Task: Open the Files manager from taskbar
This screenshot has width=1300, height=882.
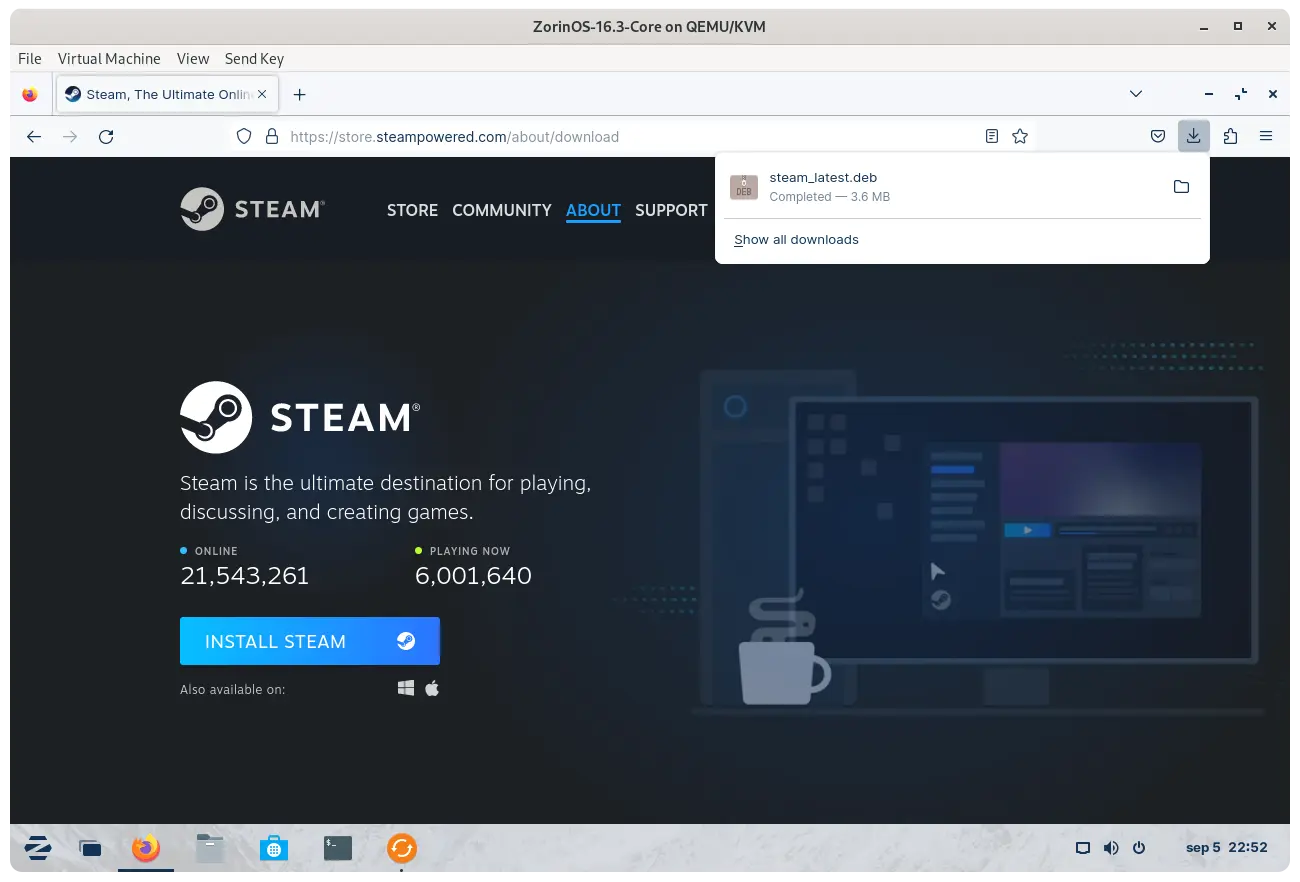Action: click(209, 848)
